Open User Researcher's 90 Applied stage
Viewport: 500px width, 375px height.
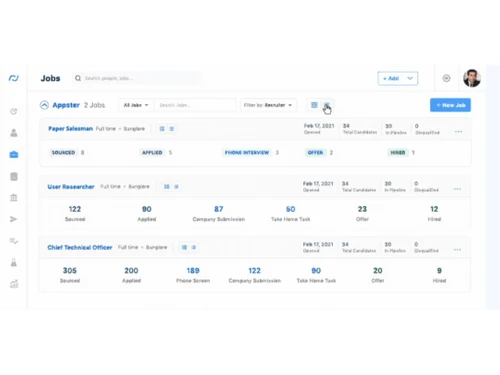[x=147, y=213]
